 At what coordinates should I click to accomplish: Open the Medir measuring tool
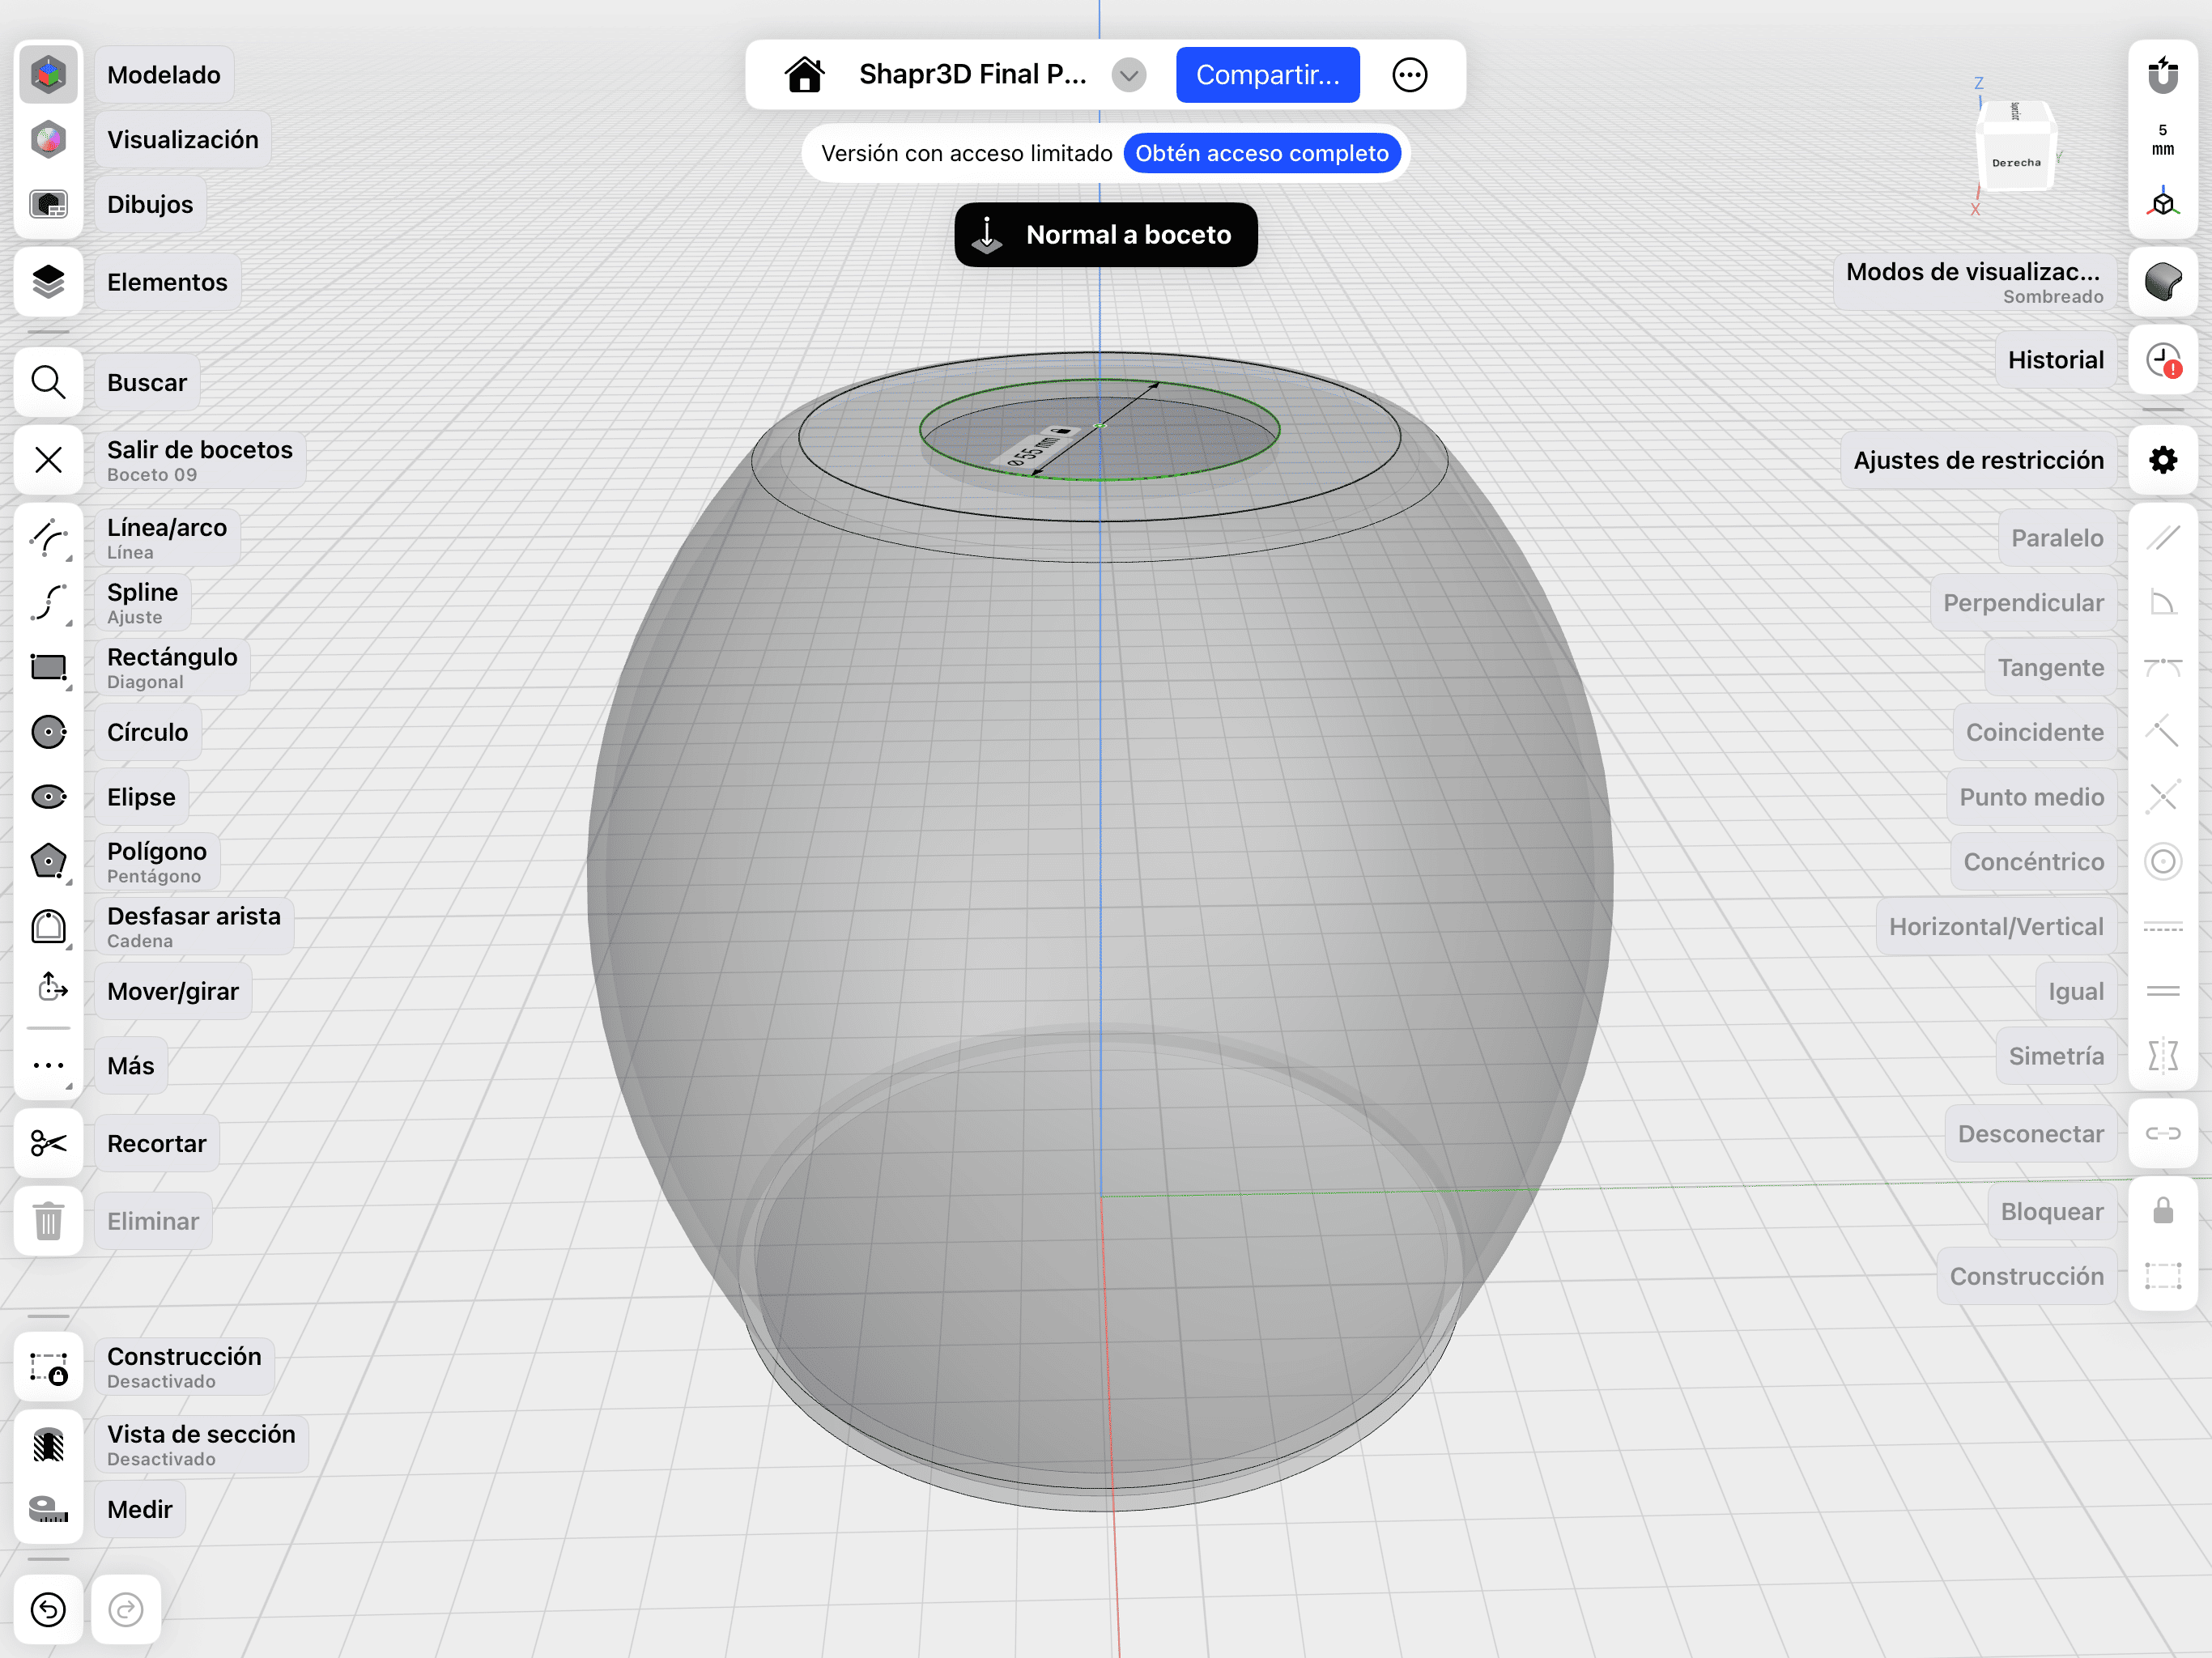click(x=48, y=1509)
